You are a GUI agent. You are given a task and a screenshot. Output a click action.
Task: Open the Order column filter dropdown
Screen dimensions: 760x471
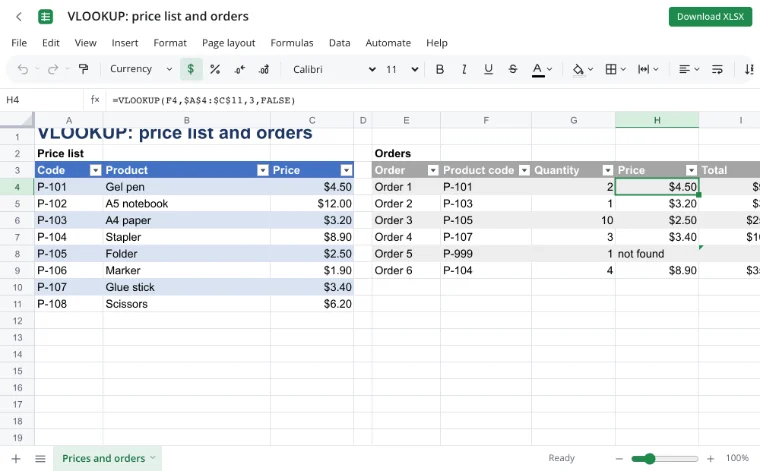[433, 170]
